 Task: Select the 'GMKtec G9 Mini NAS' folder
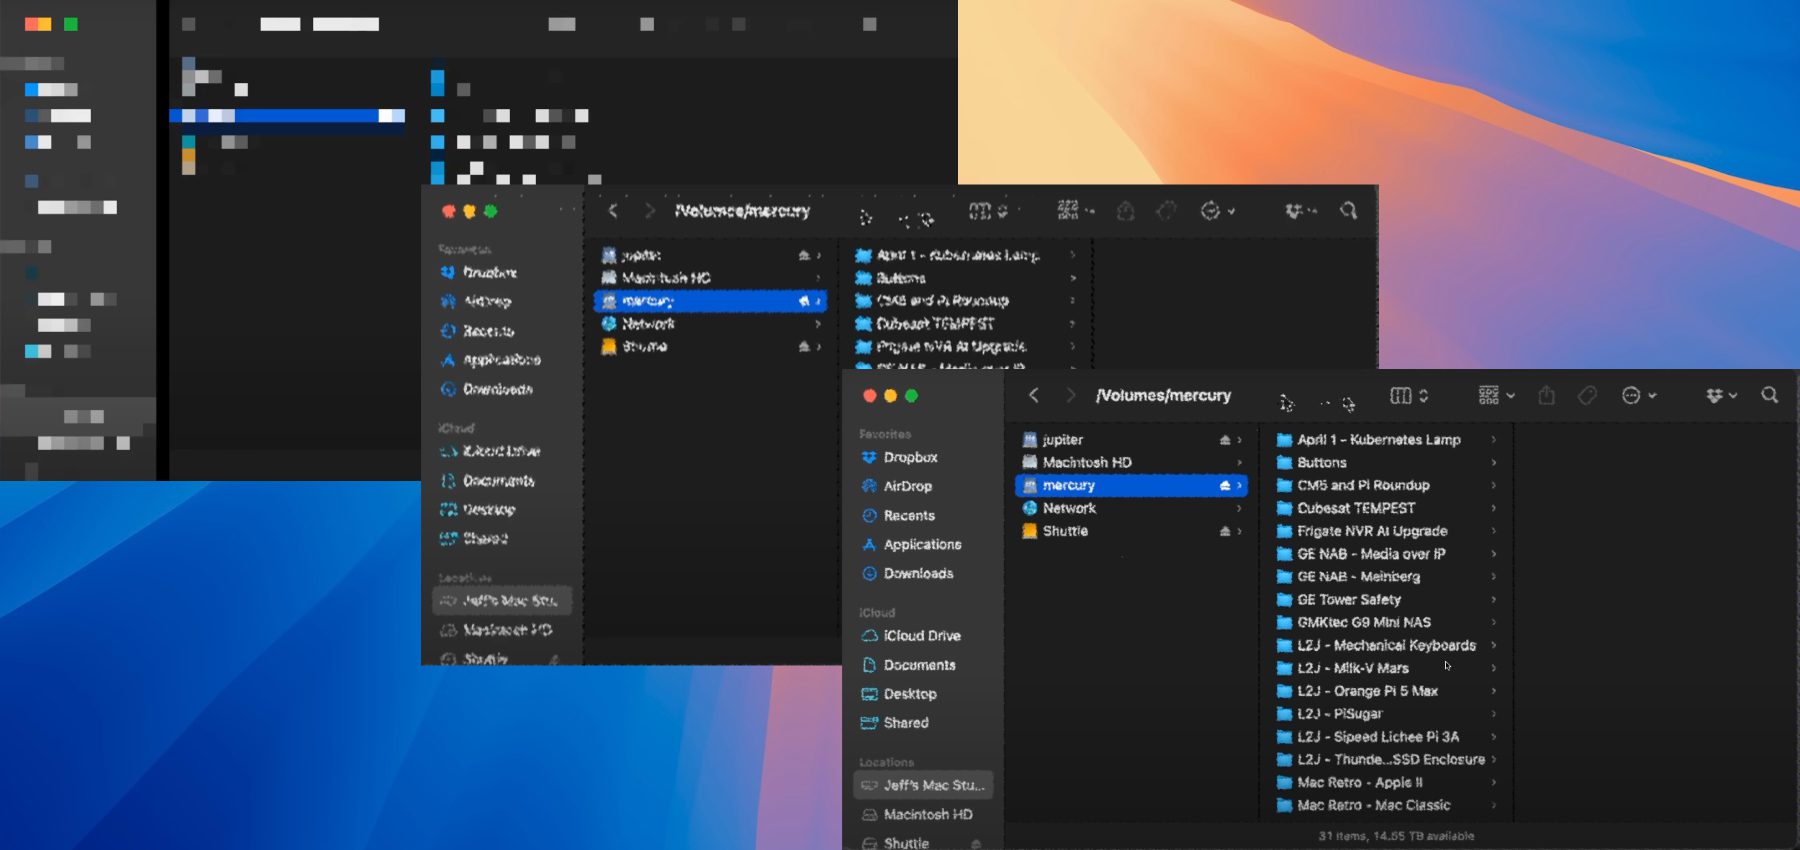click(1363, 622)
